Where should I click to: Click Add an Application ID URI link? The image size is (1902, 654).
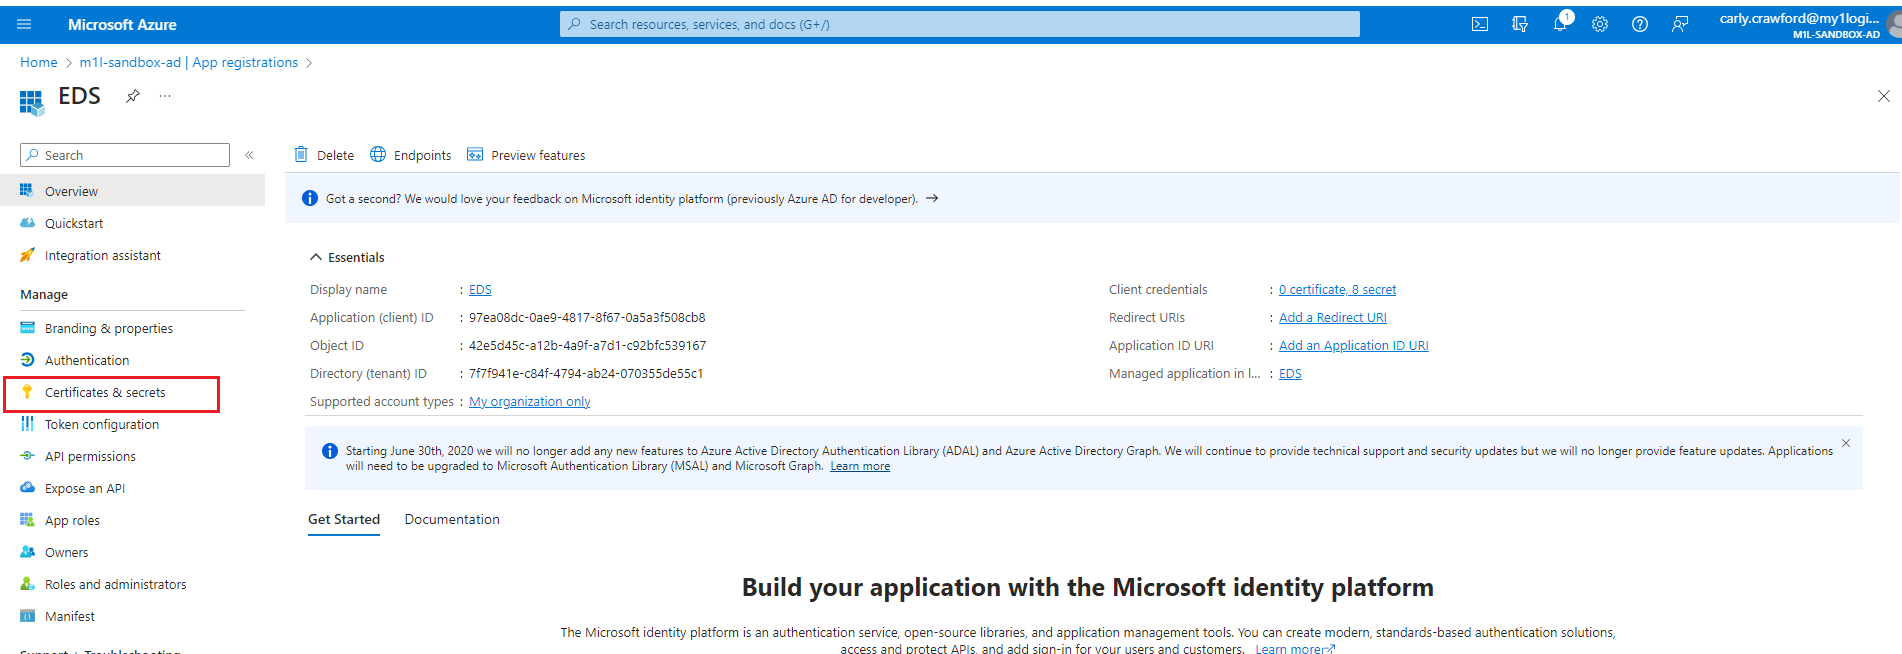[x=1353, y=346]
